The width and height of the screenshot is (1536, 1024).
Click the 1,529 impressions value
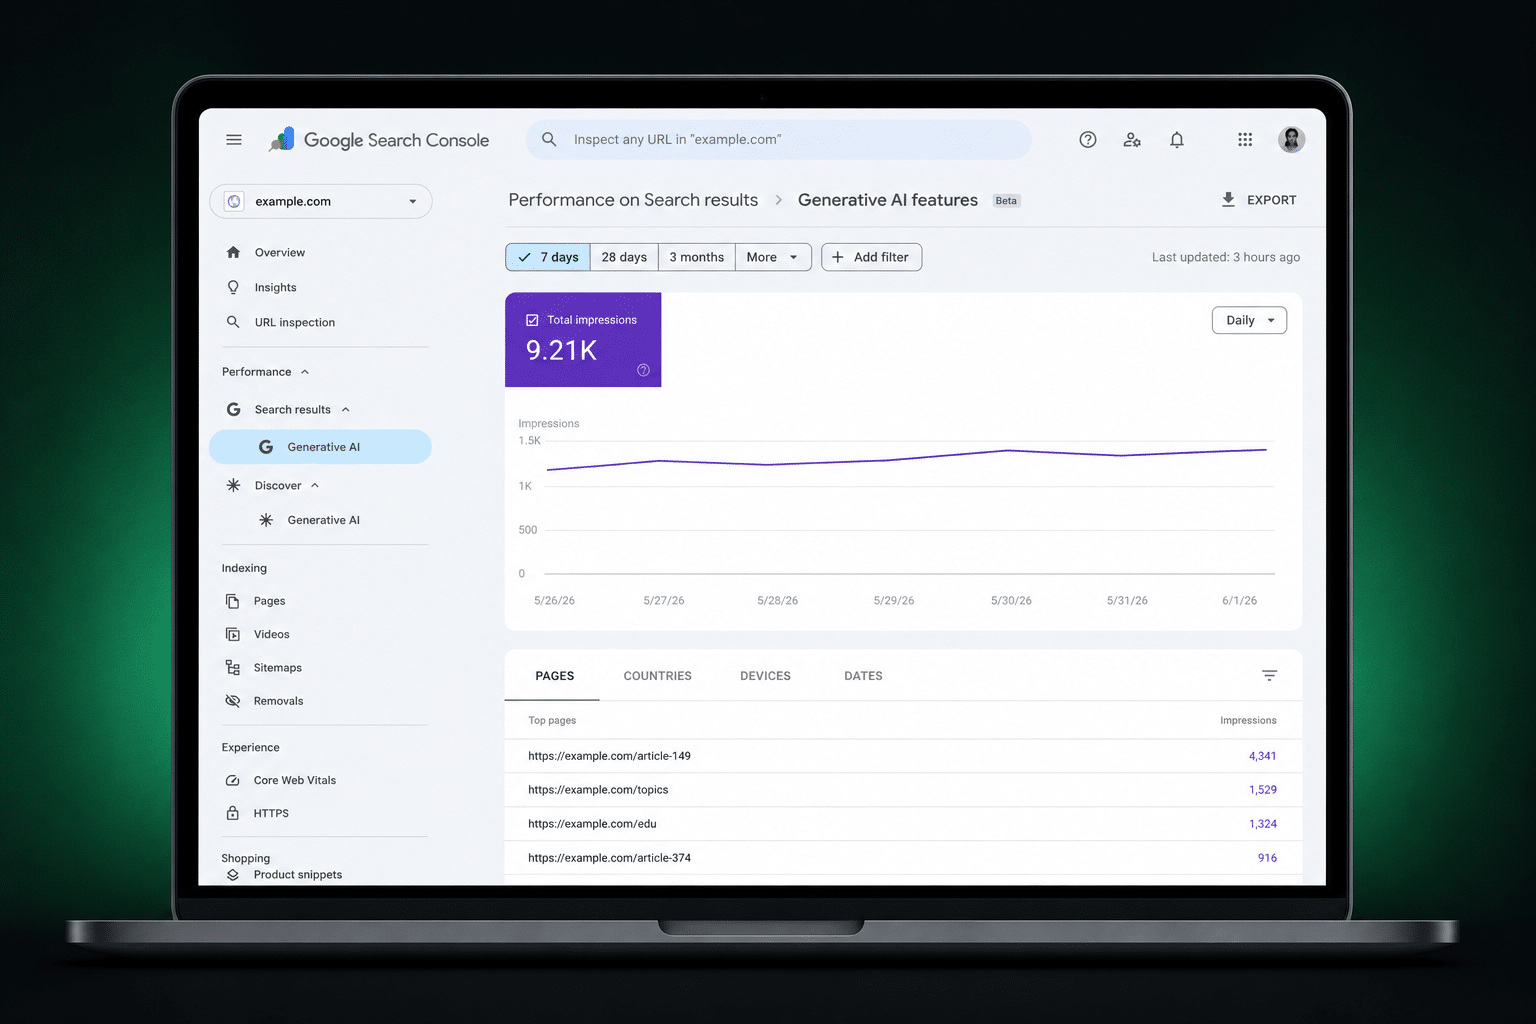click(1262, 790)
